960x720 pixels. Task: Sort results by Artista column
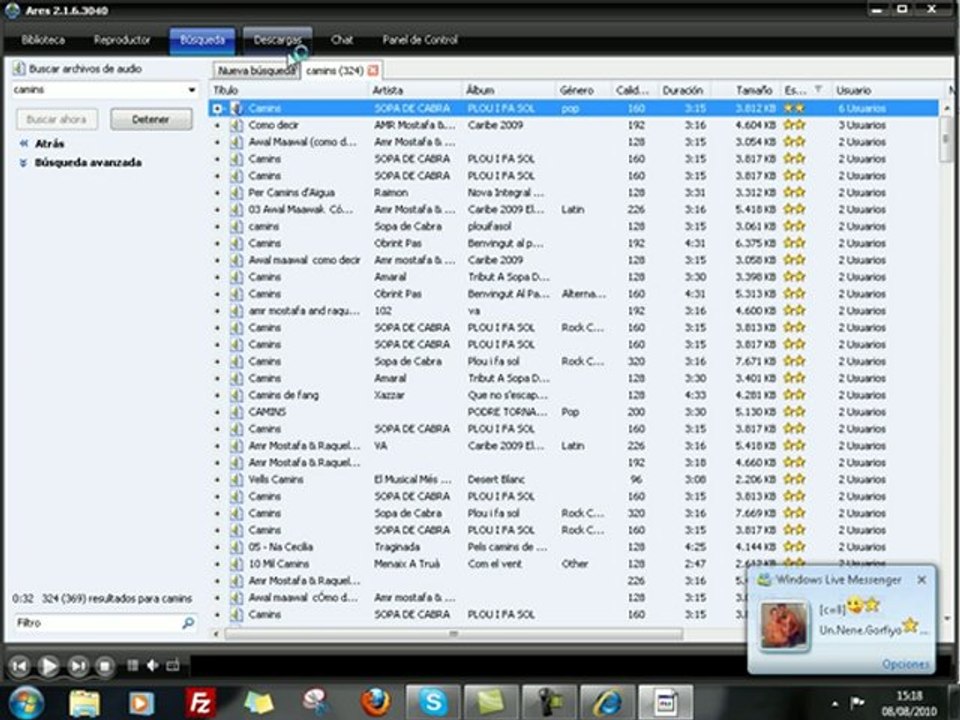pos(415,90)
